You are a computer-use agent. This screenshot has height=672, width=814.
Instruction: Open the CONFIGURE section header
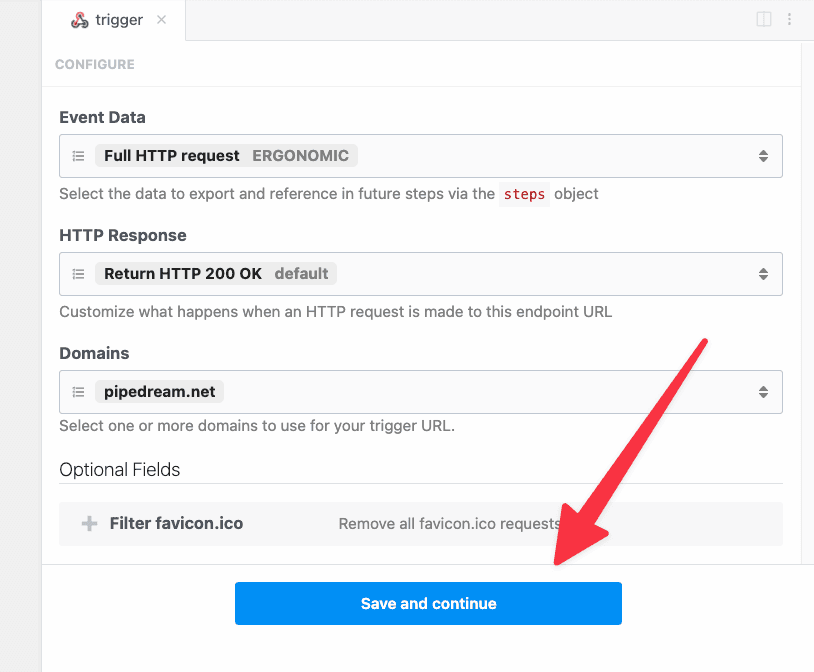point(95,64)
